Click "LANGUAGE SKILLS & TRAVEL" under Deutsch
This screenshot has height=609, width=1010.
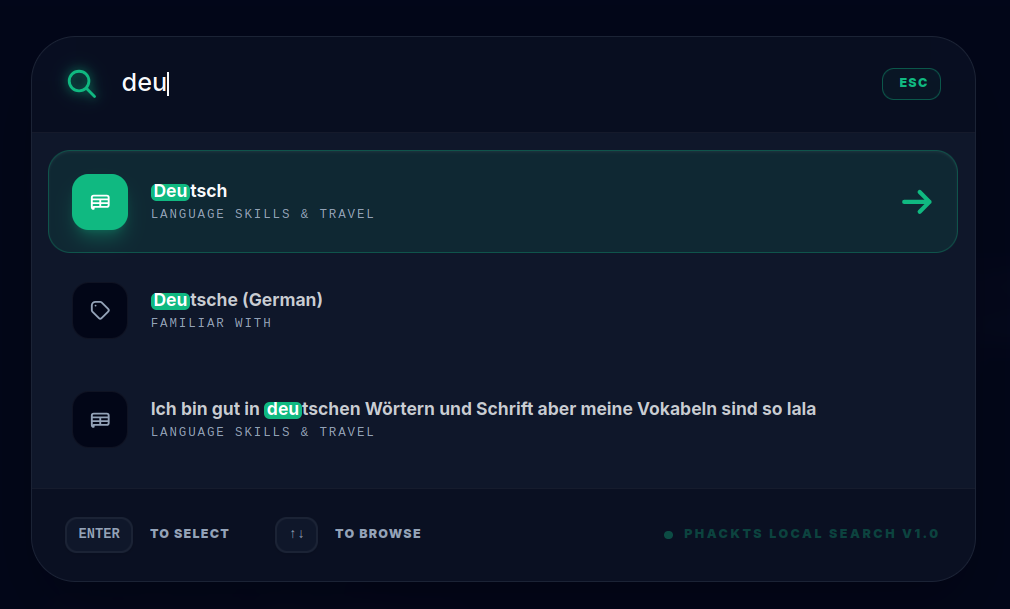click(x=262, y=214)
